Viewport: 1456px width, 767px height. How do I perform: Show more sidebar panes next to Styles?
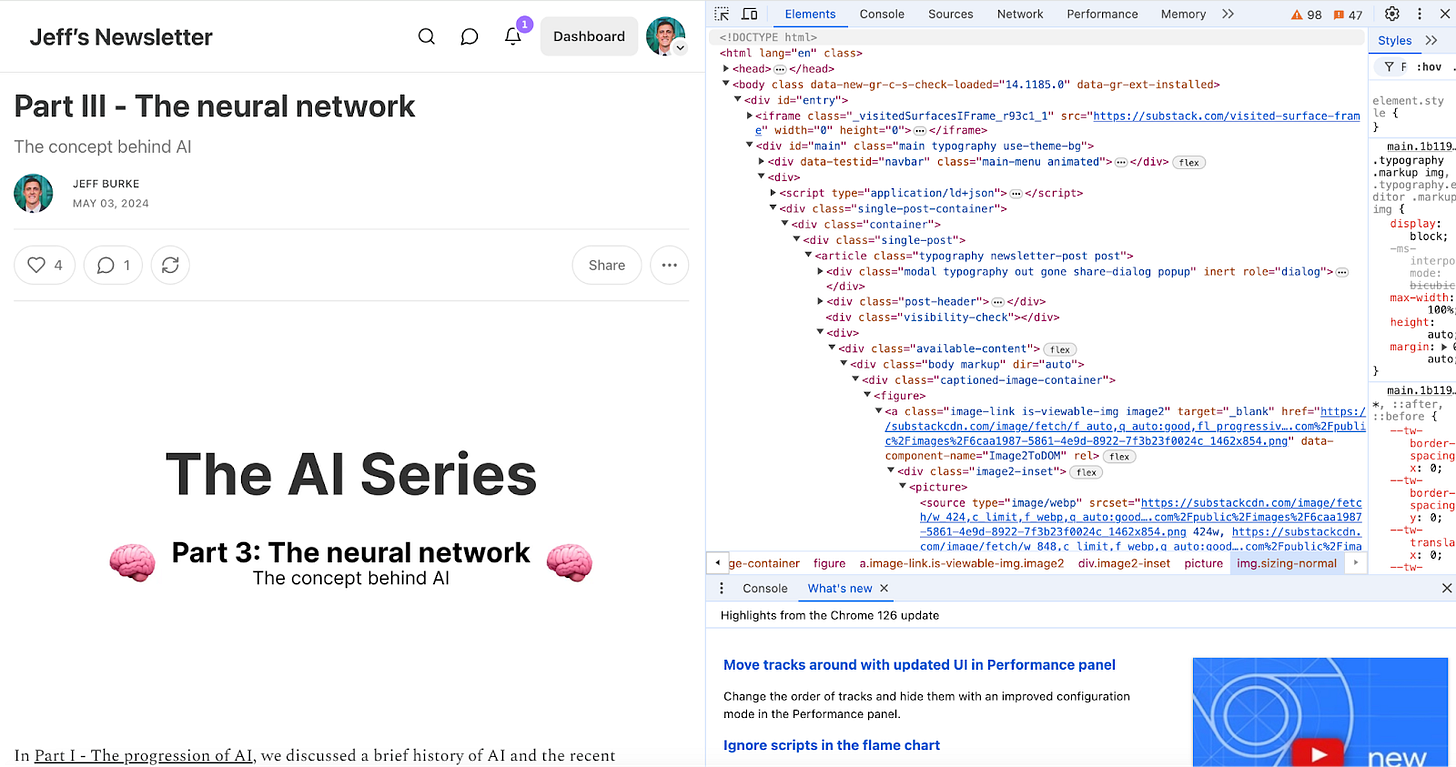[x=1429, y=41]
